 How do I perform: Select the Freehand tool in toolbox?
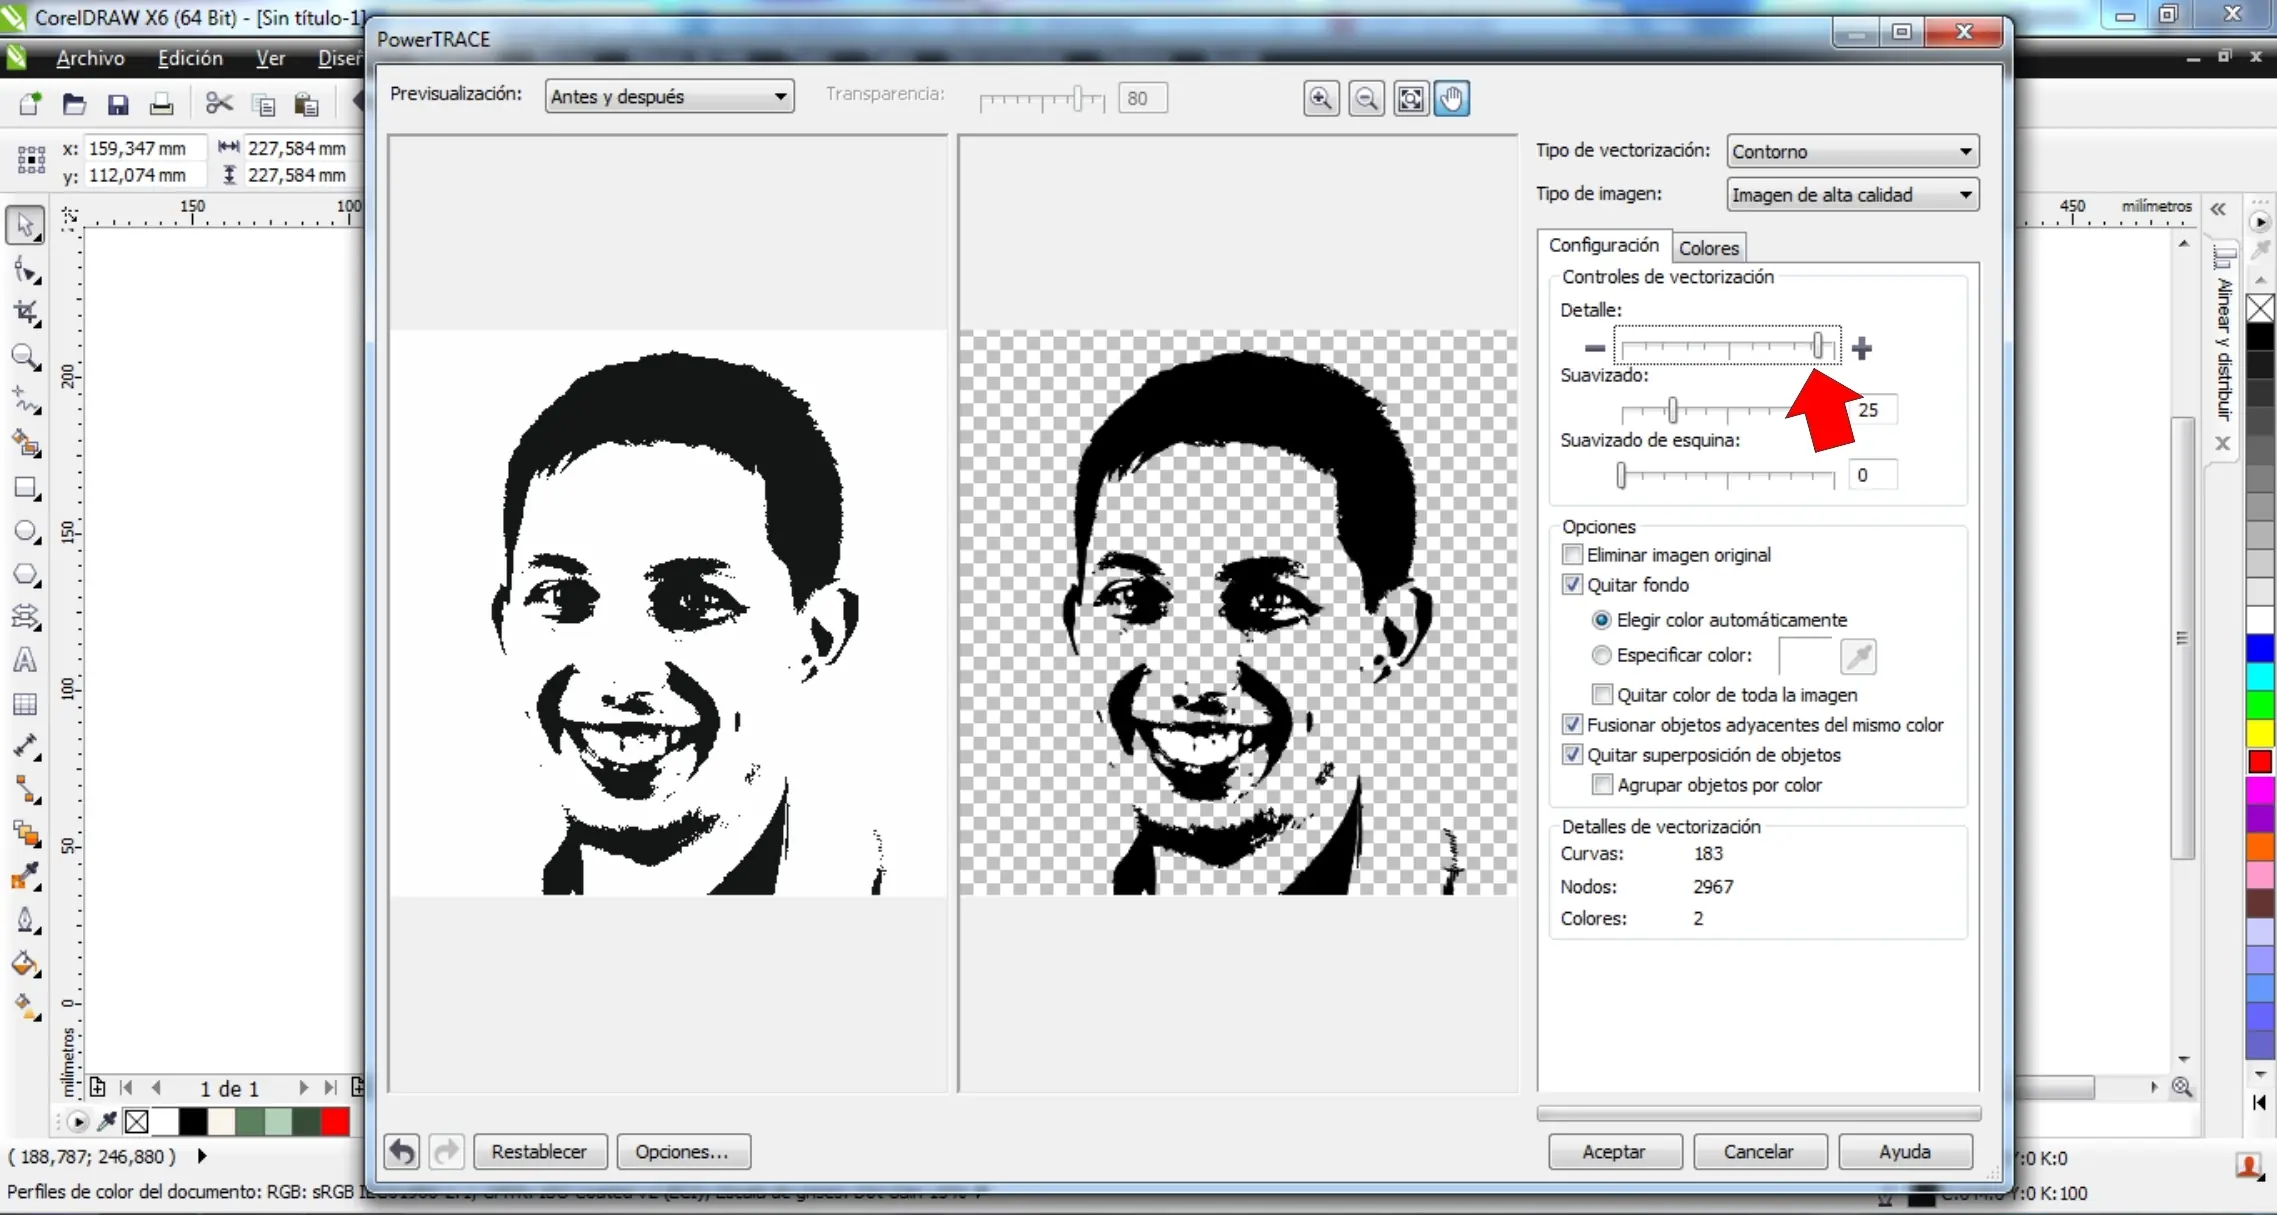[x=25, y=400]
